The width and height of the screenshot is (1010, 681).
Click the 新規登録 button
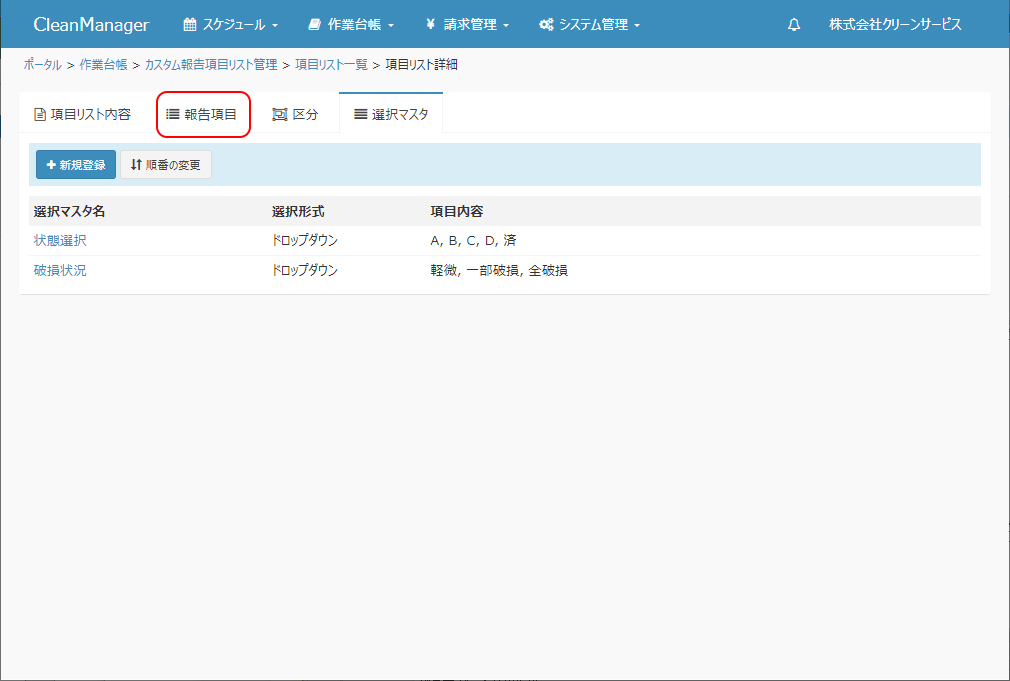(x=76, y=165)
